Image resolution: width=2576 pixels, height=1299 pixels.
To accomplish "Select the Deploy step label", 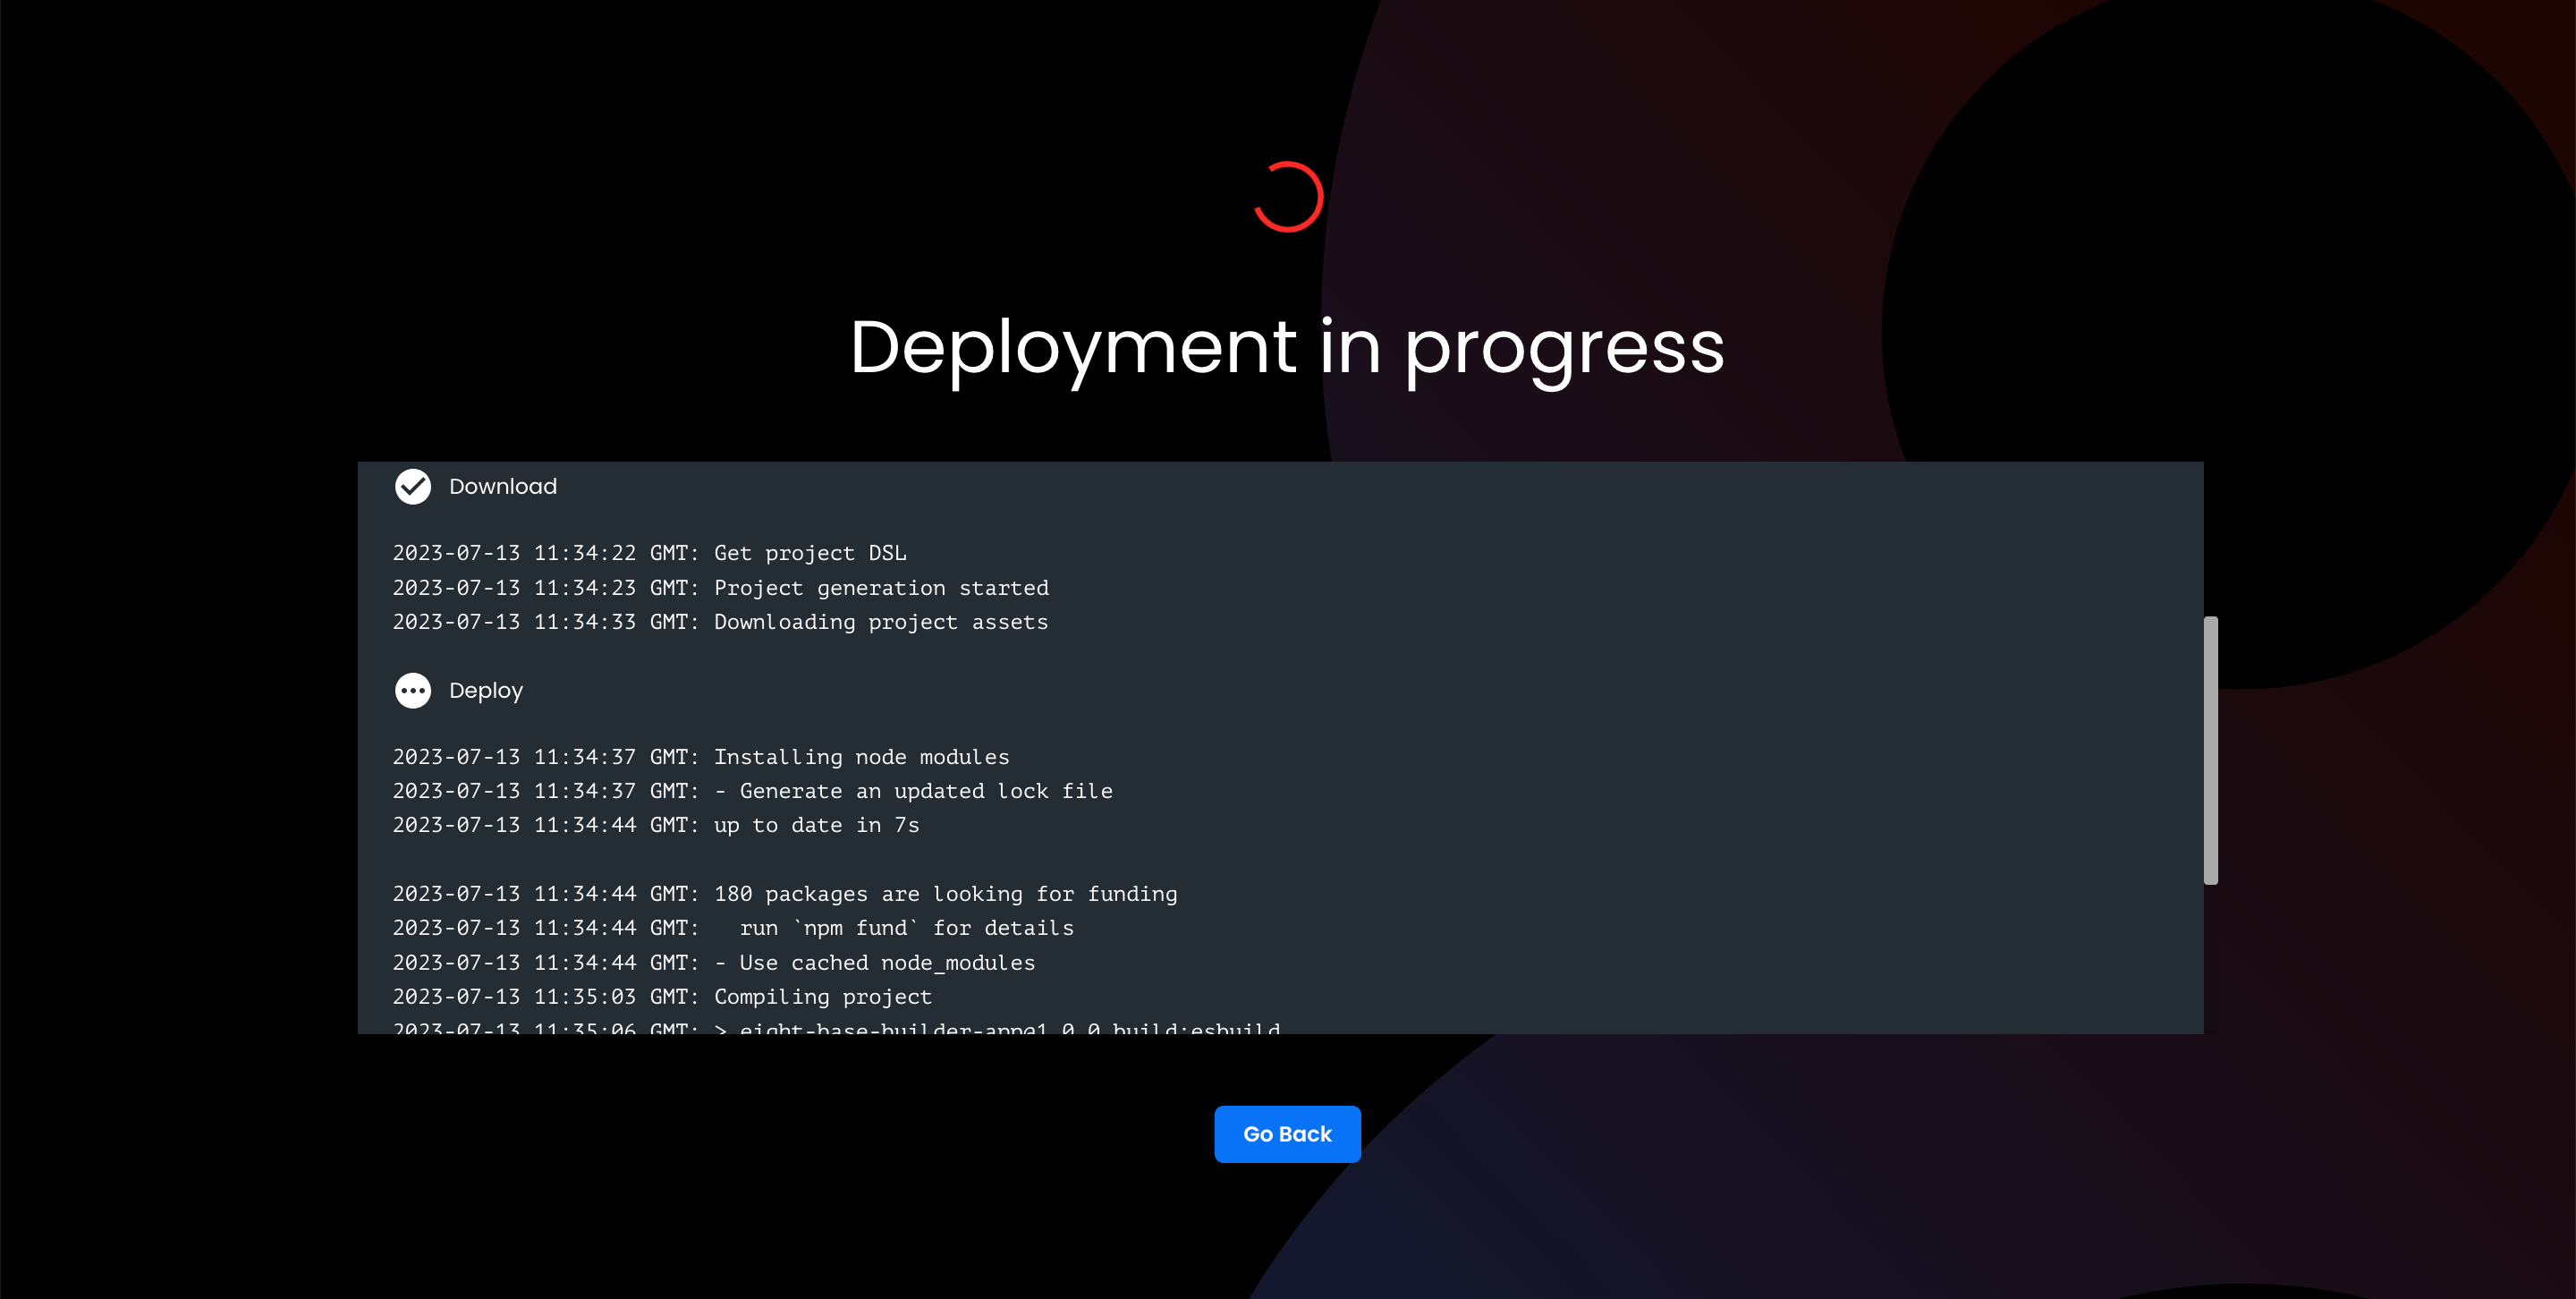I will (485, 691).
